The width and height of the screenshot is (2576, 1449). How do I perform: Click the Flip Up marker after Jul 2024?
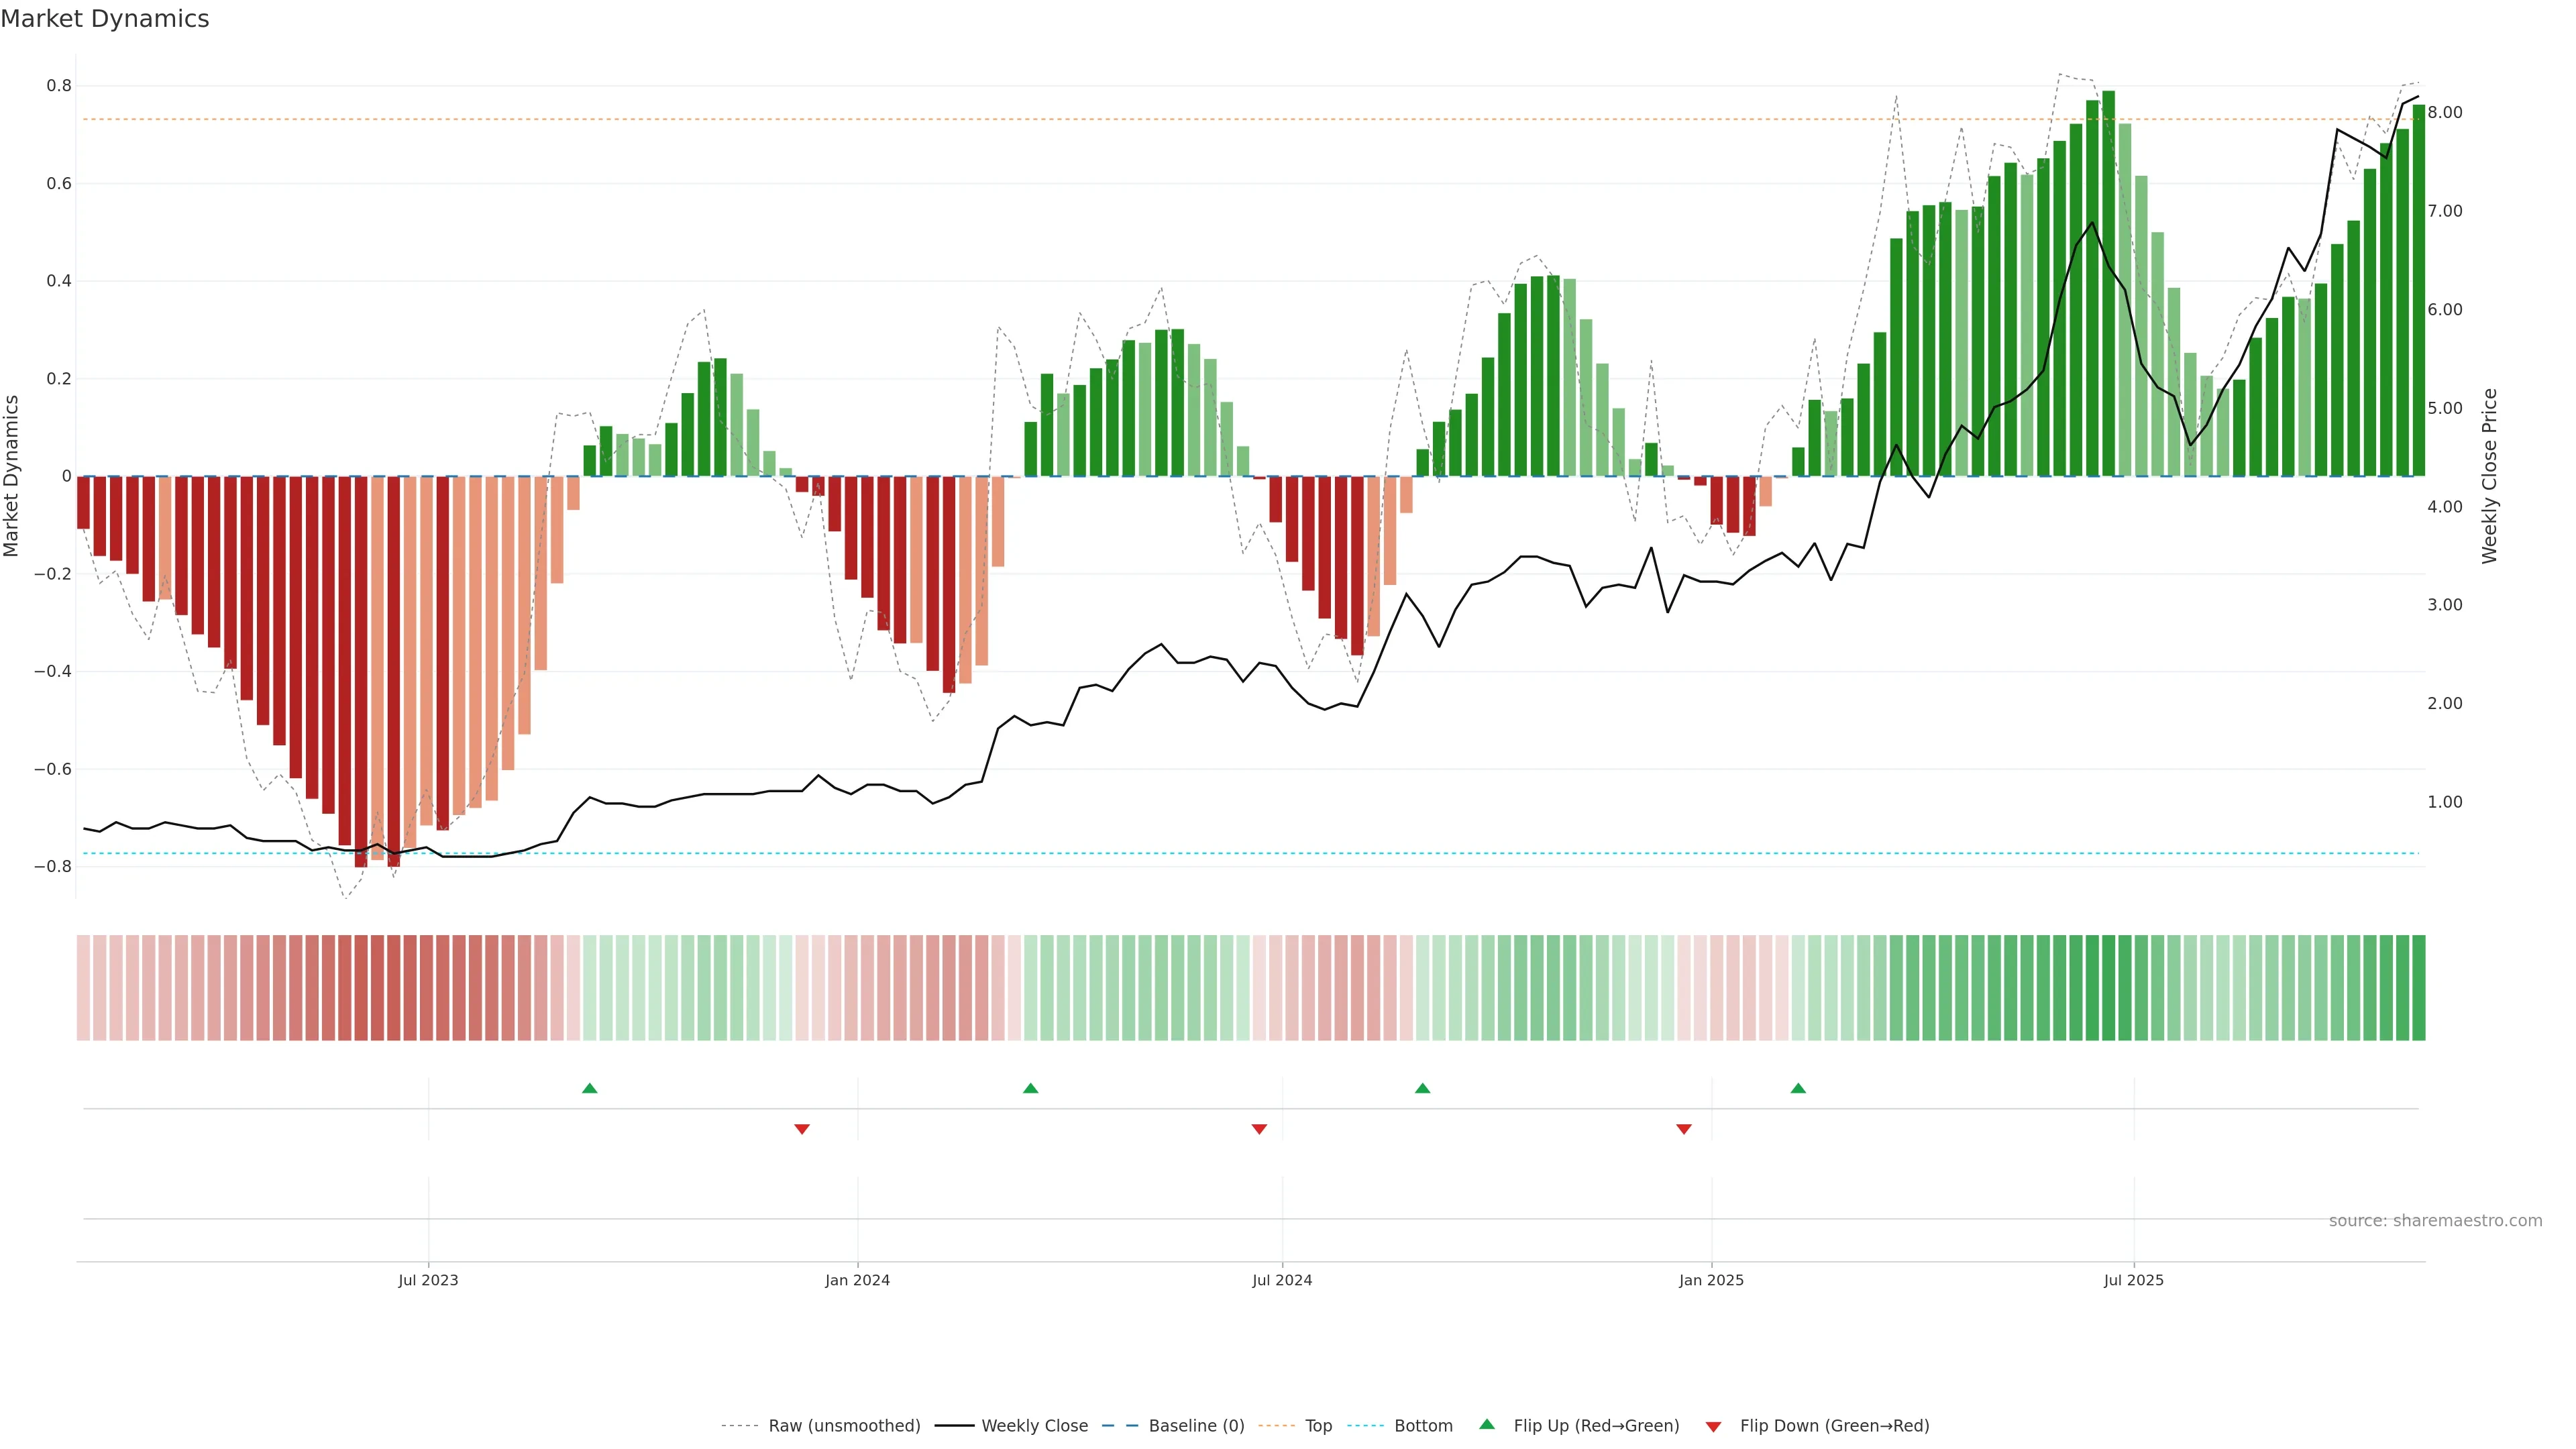coord(1422,1088)
